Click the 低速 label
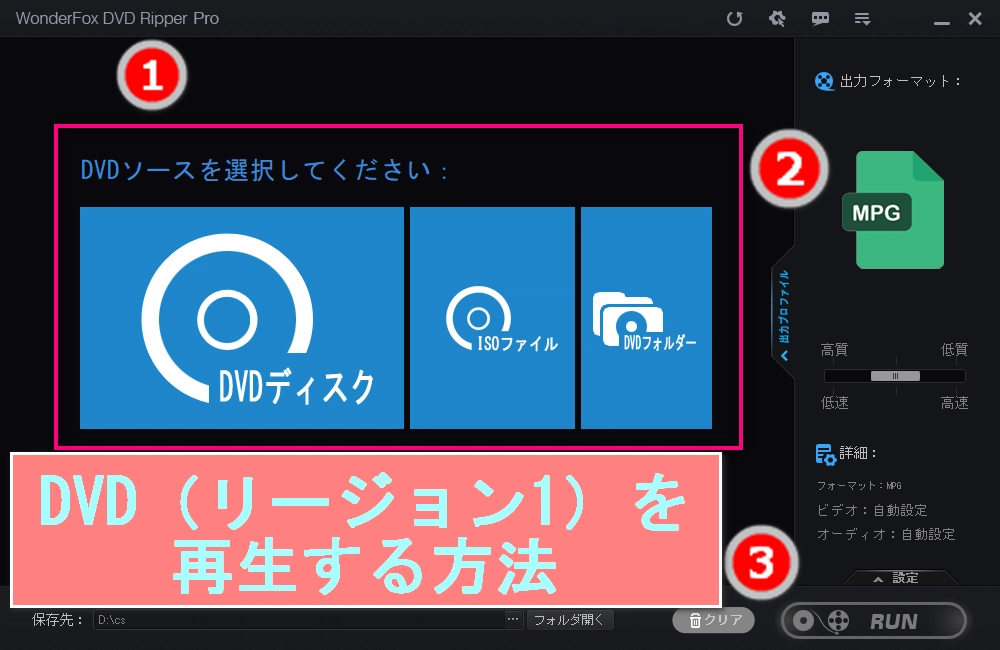The height and width of the screenshot is (650, 1000). (834, 403)
